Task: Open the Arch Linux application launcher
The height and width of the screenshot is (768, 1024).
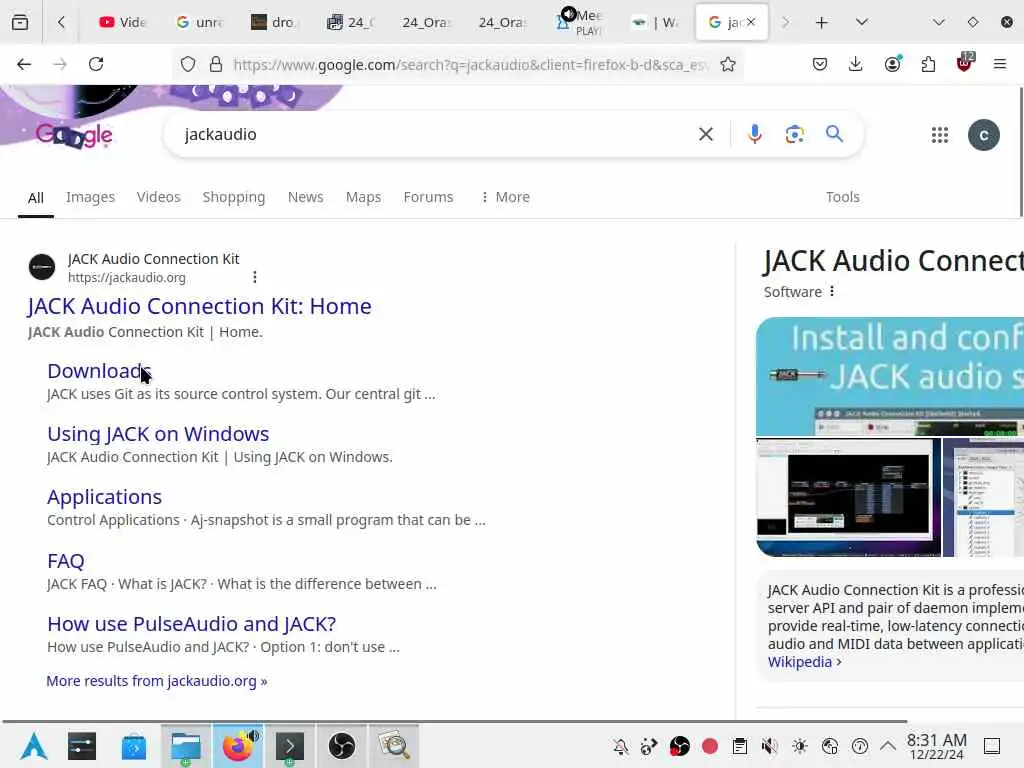Action: pos(33,746)
